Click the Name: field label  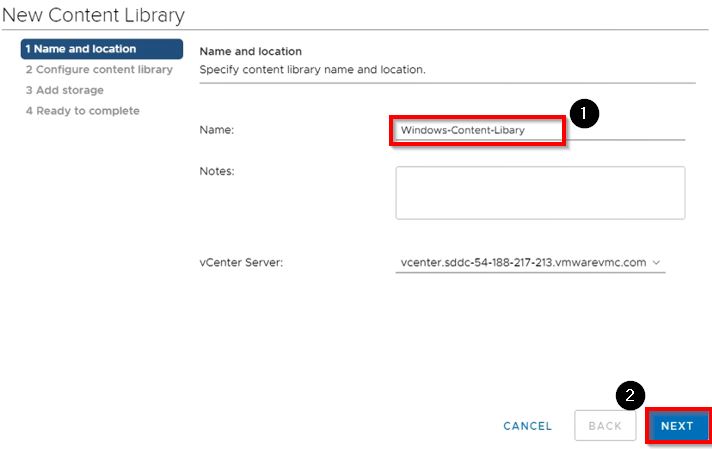[217, 130]
